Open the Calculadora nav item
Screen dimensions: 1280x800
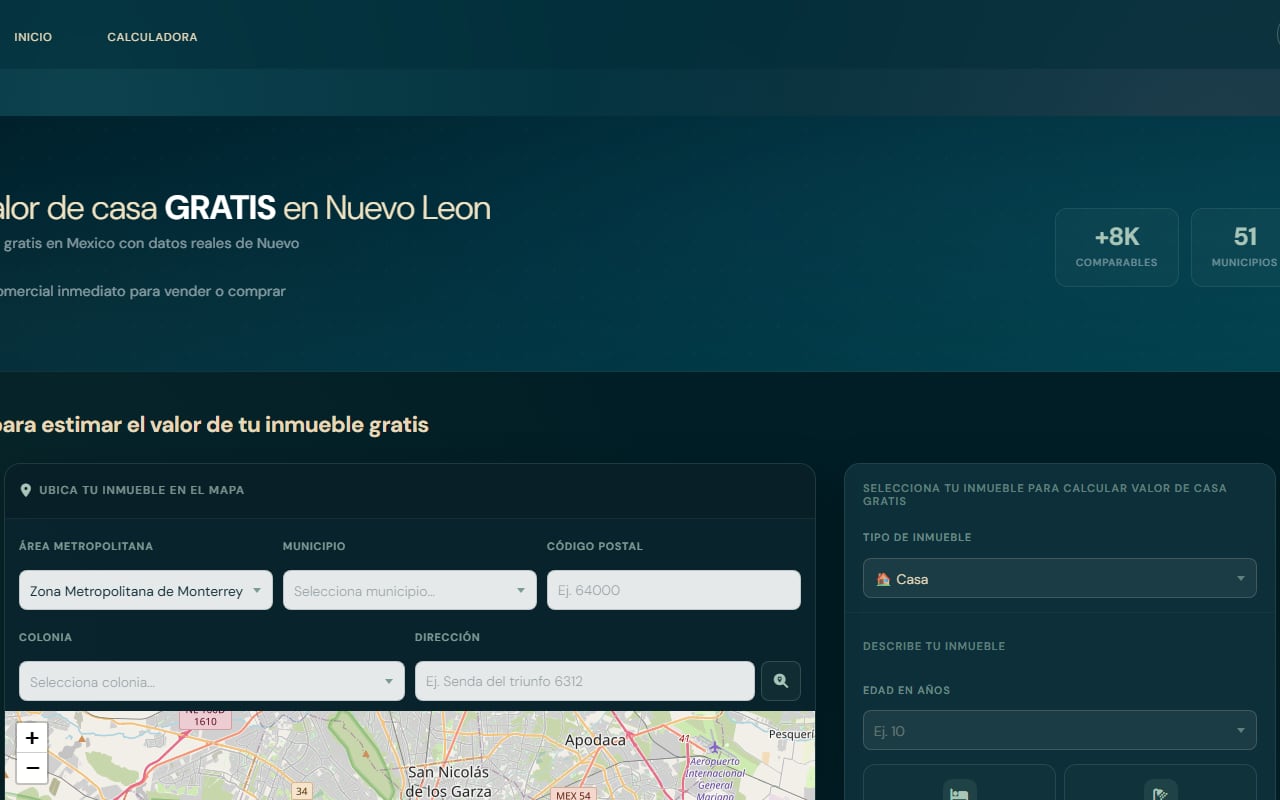[x=152, y=37]
